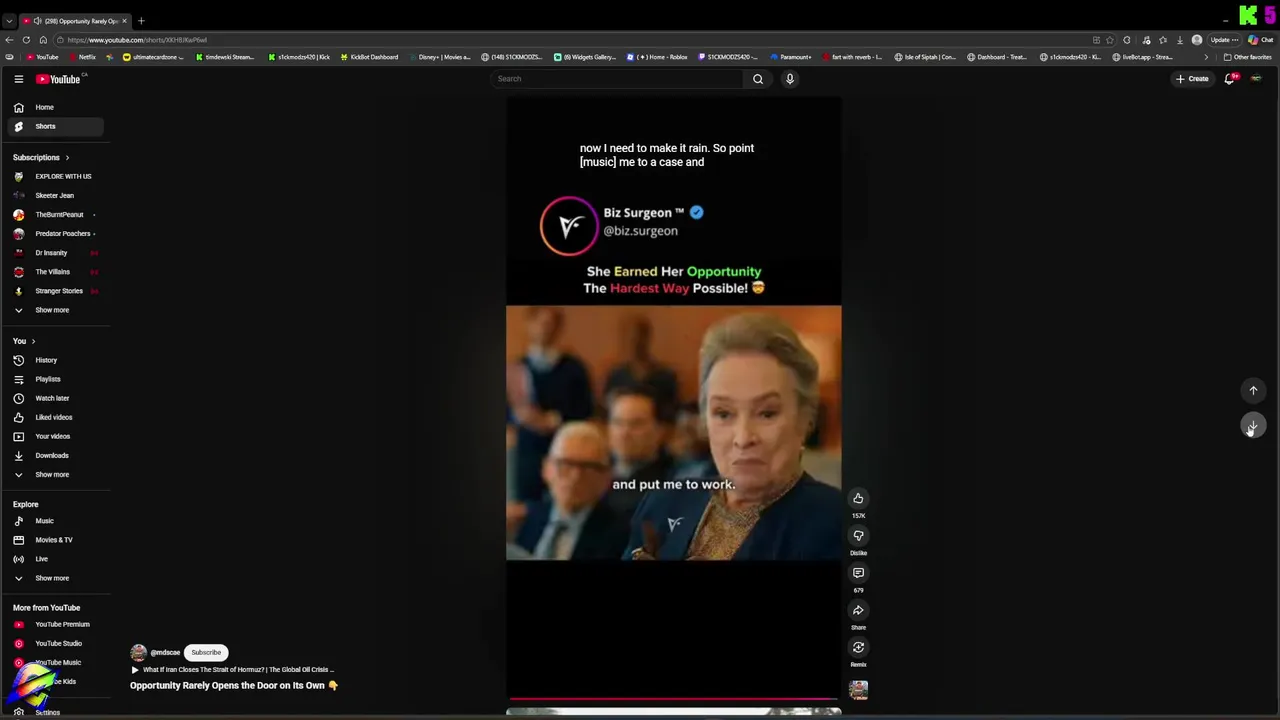Screen dimensions: 1280x720
Task: Dislike this Short
Action: point(858,535)
